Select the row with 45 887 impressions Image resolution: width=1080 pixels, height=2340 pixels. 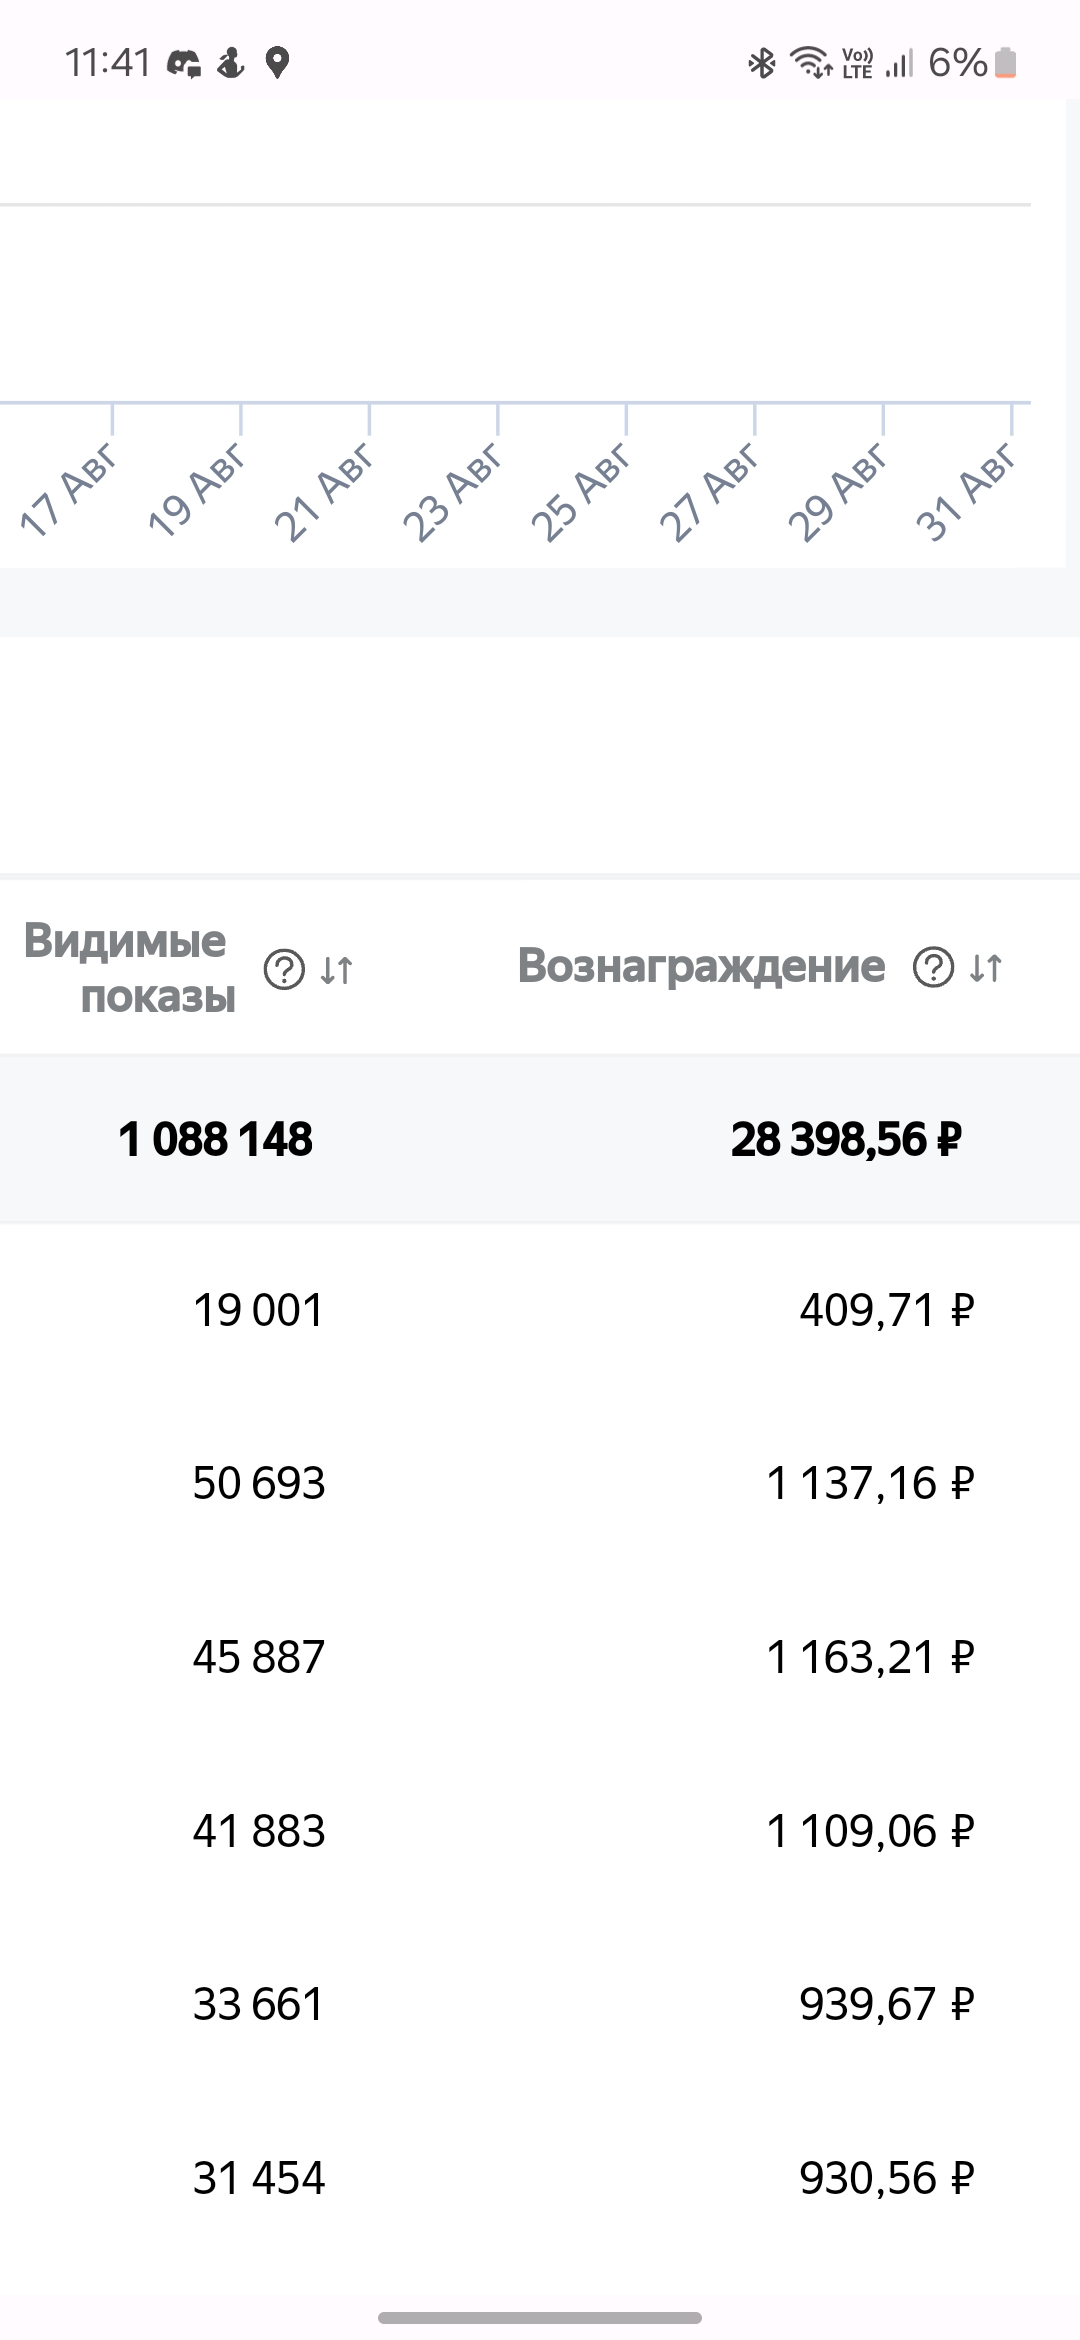540,1657
